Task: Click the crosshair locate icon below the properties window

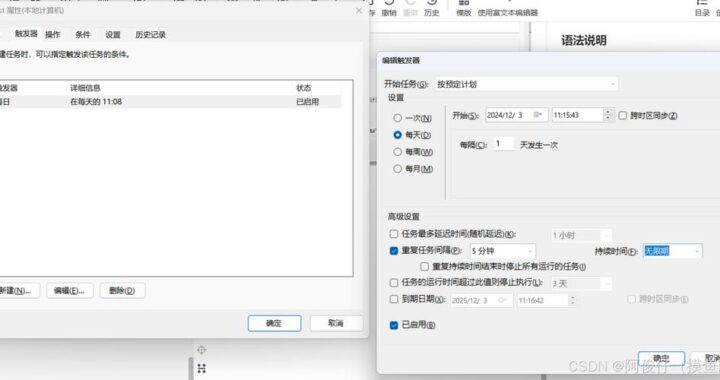Action: coord(202,350)
